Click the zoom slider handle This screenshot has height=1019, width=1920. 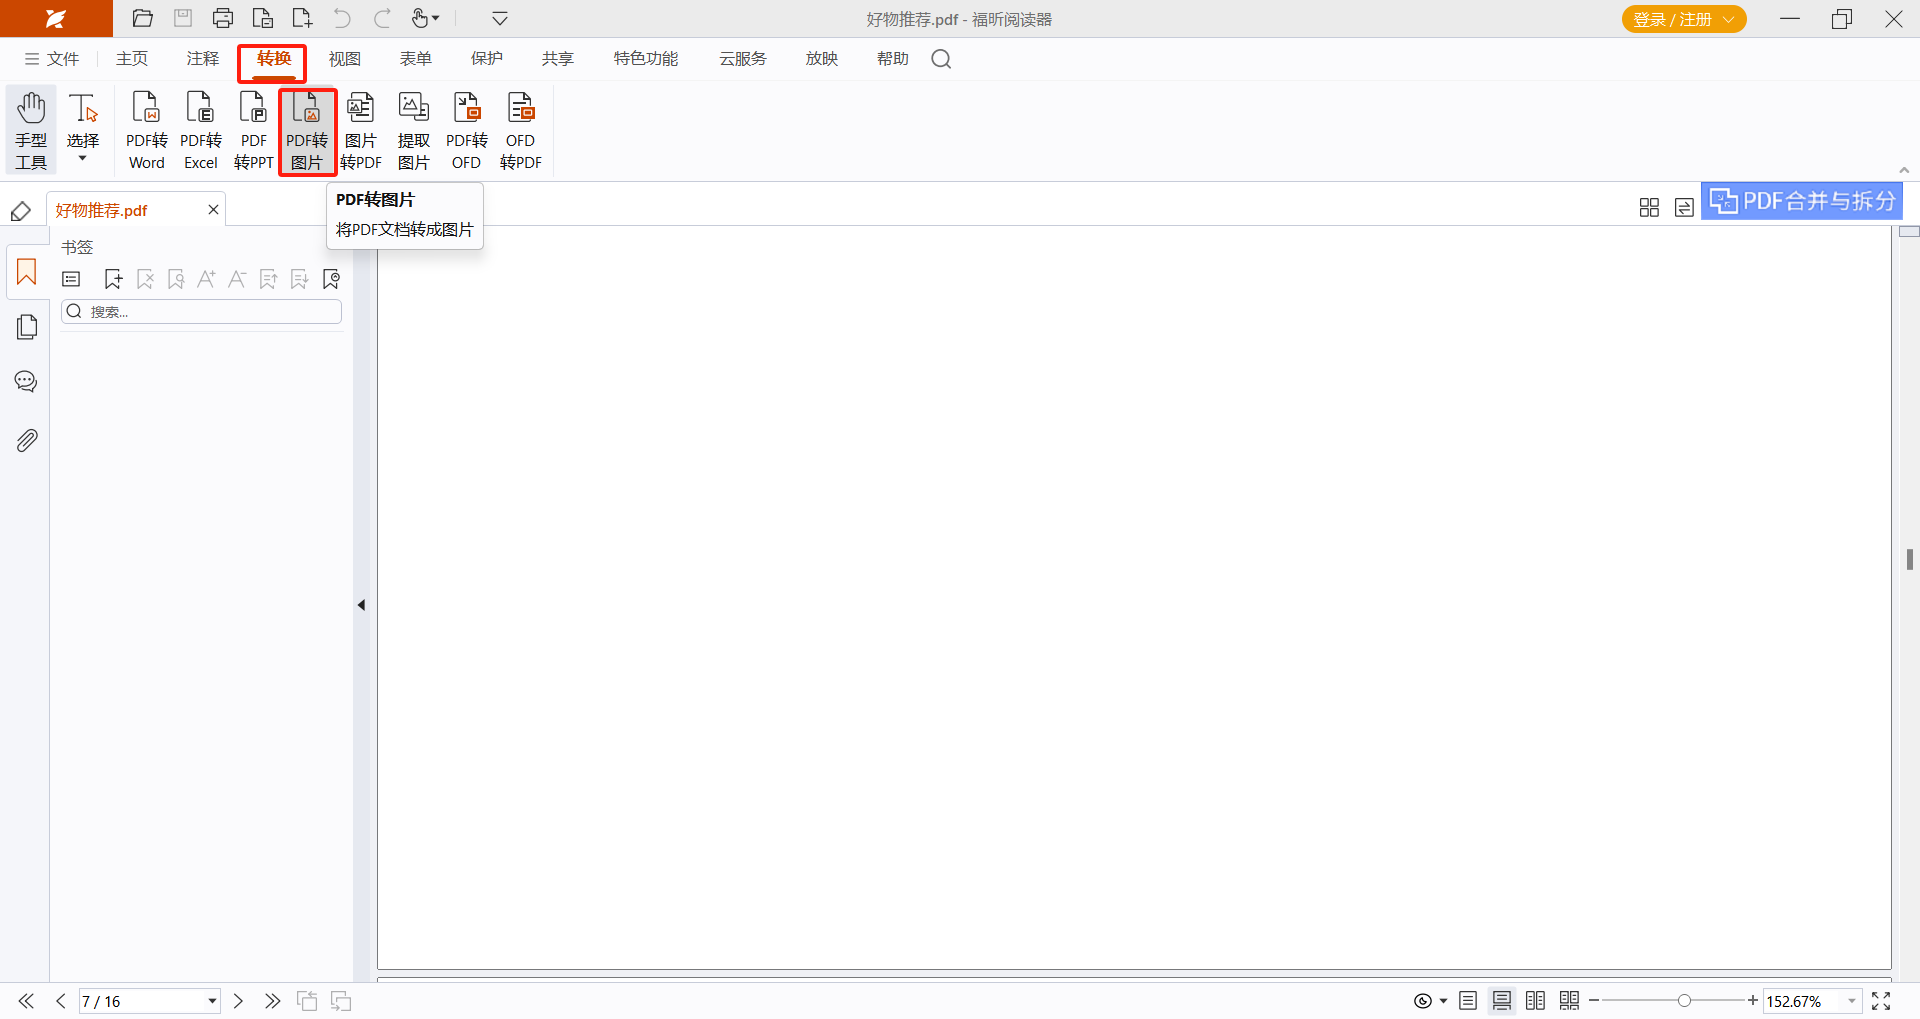pos(1684,1001)
